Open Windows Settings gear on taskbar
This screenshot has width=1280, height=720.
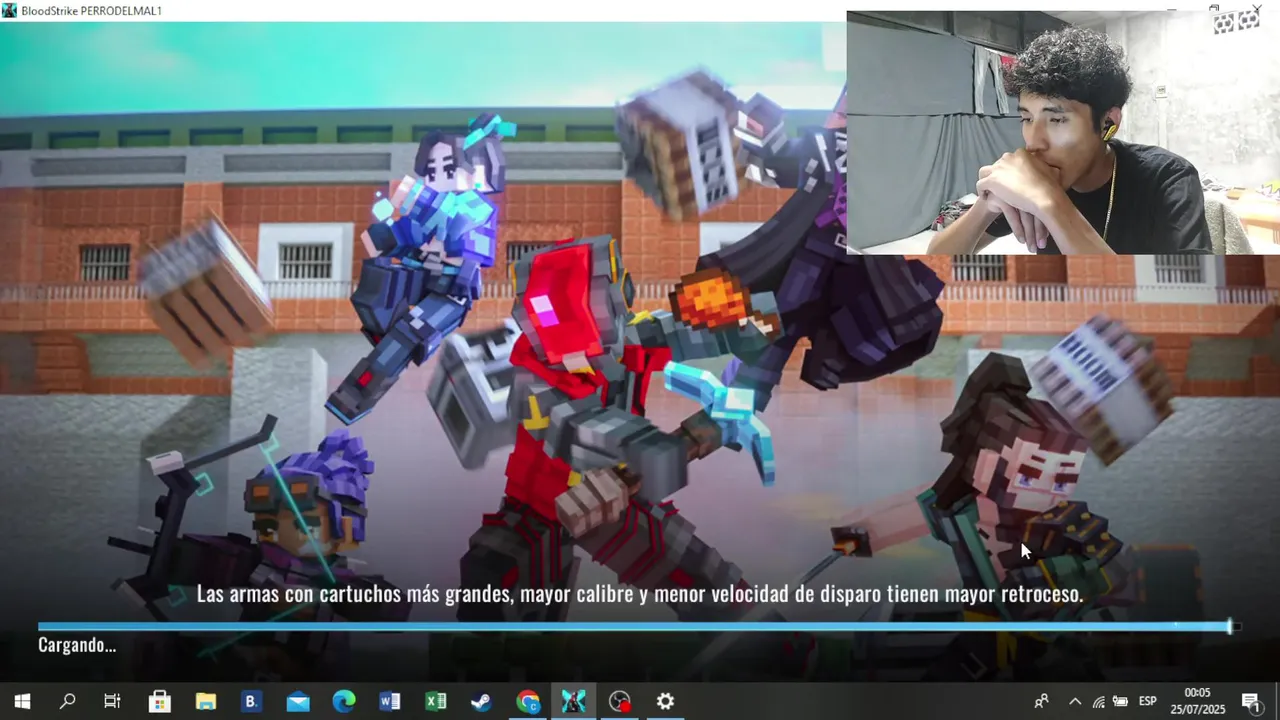pos(665,702)
